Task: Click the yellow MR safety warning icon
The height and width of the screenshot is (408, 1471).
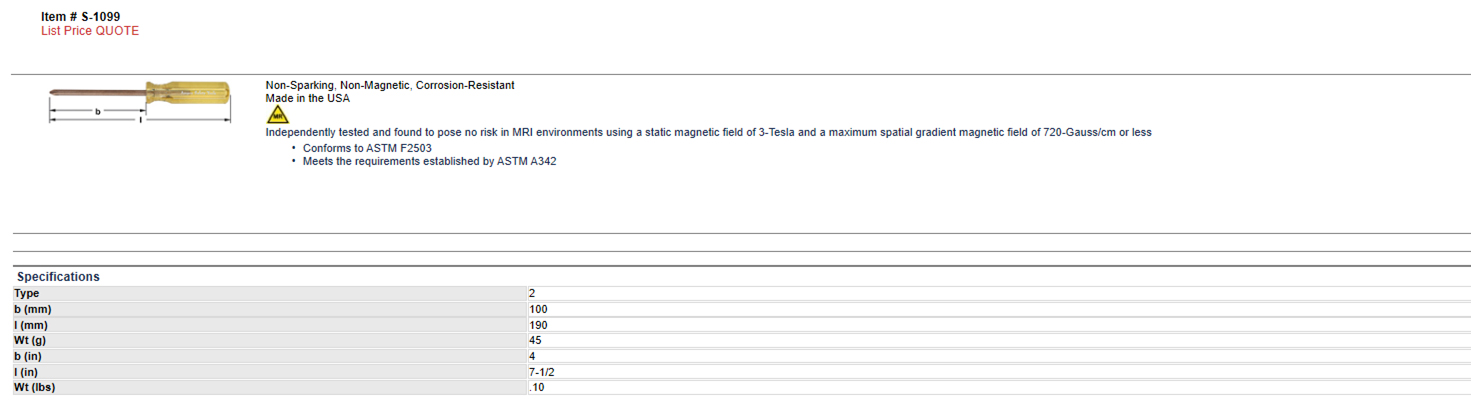Action: pos(277,115)
